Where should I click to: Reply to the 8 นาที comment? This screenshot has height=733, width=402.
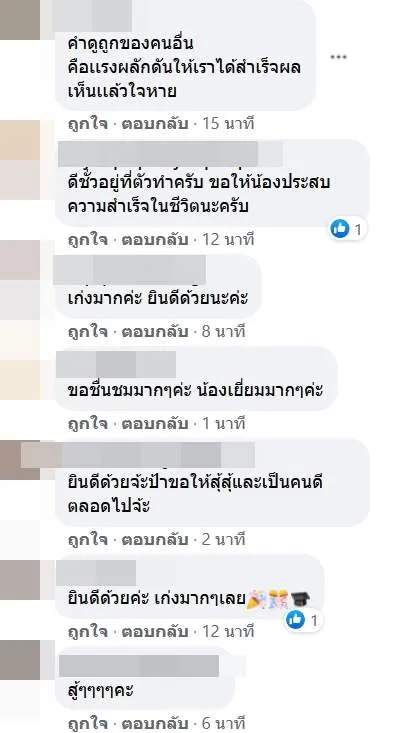(x=155, y=332)
